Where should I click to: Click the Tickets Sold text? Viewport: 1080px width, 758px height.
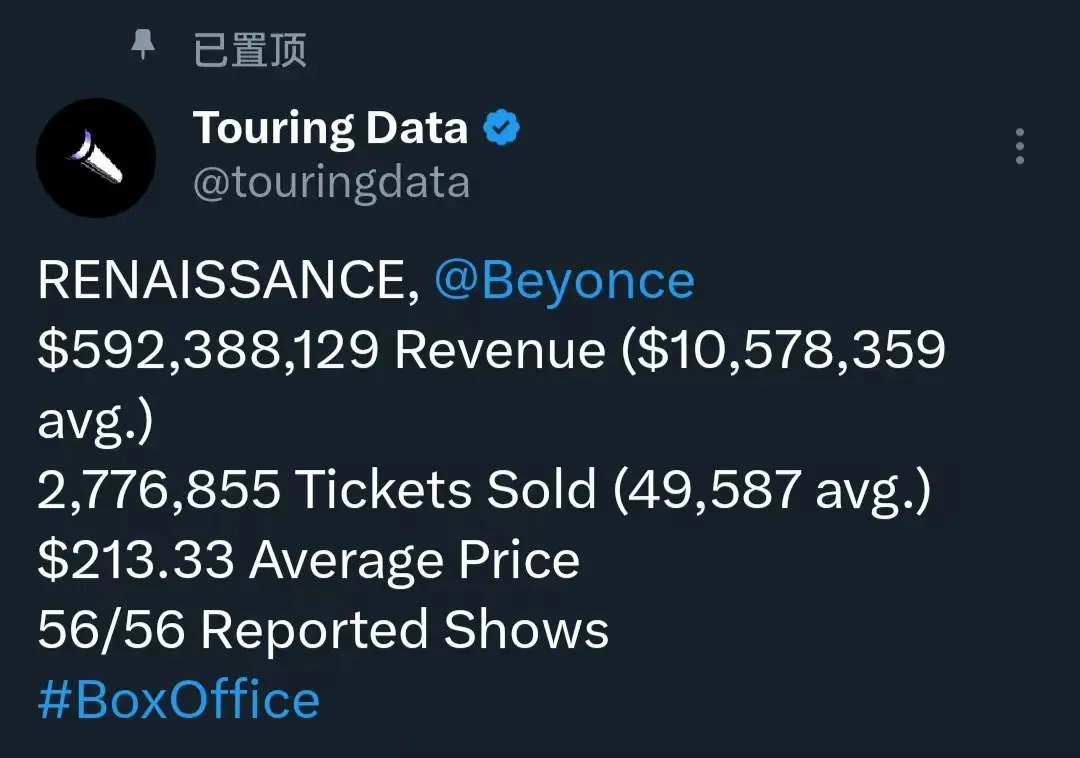coord(446,489)
